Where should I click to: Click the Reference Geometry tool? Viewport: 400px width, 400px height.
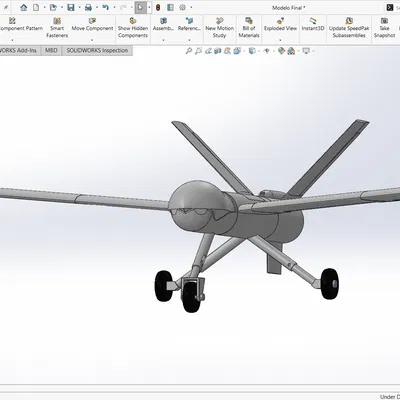click(x=189, y=24)
